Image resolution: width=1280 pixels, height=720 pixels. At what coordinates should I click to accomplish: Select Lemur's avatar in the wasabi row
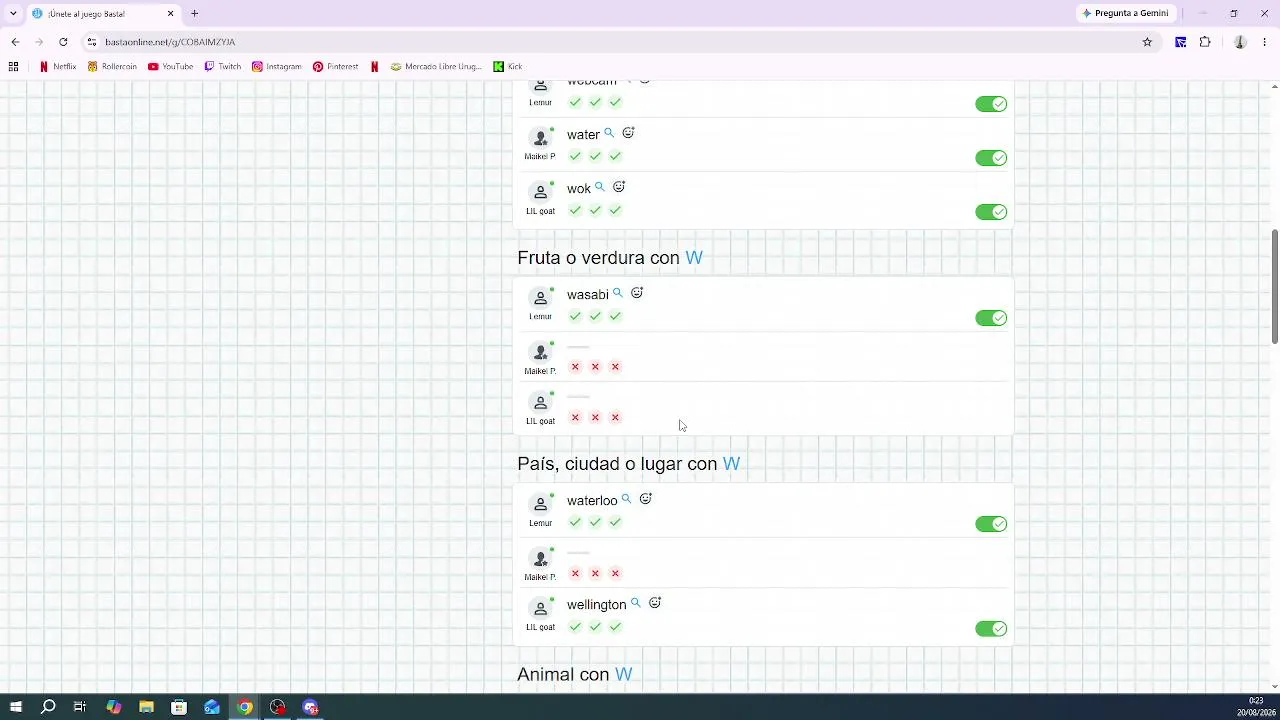click(x=540, y=298)
